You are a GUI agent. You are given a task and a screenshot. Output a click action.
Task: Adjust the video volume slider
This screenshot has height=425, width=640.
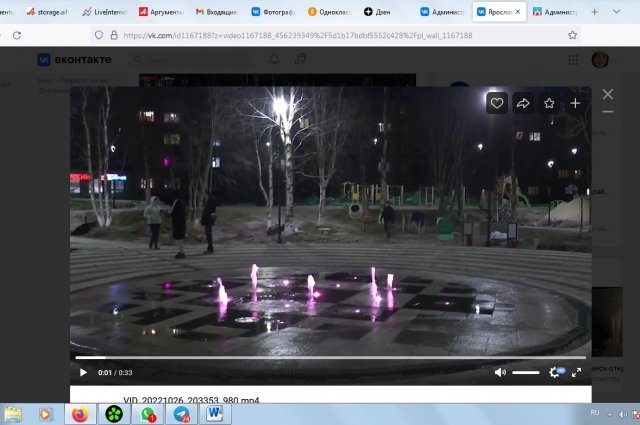526,372
